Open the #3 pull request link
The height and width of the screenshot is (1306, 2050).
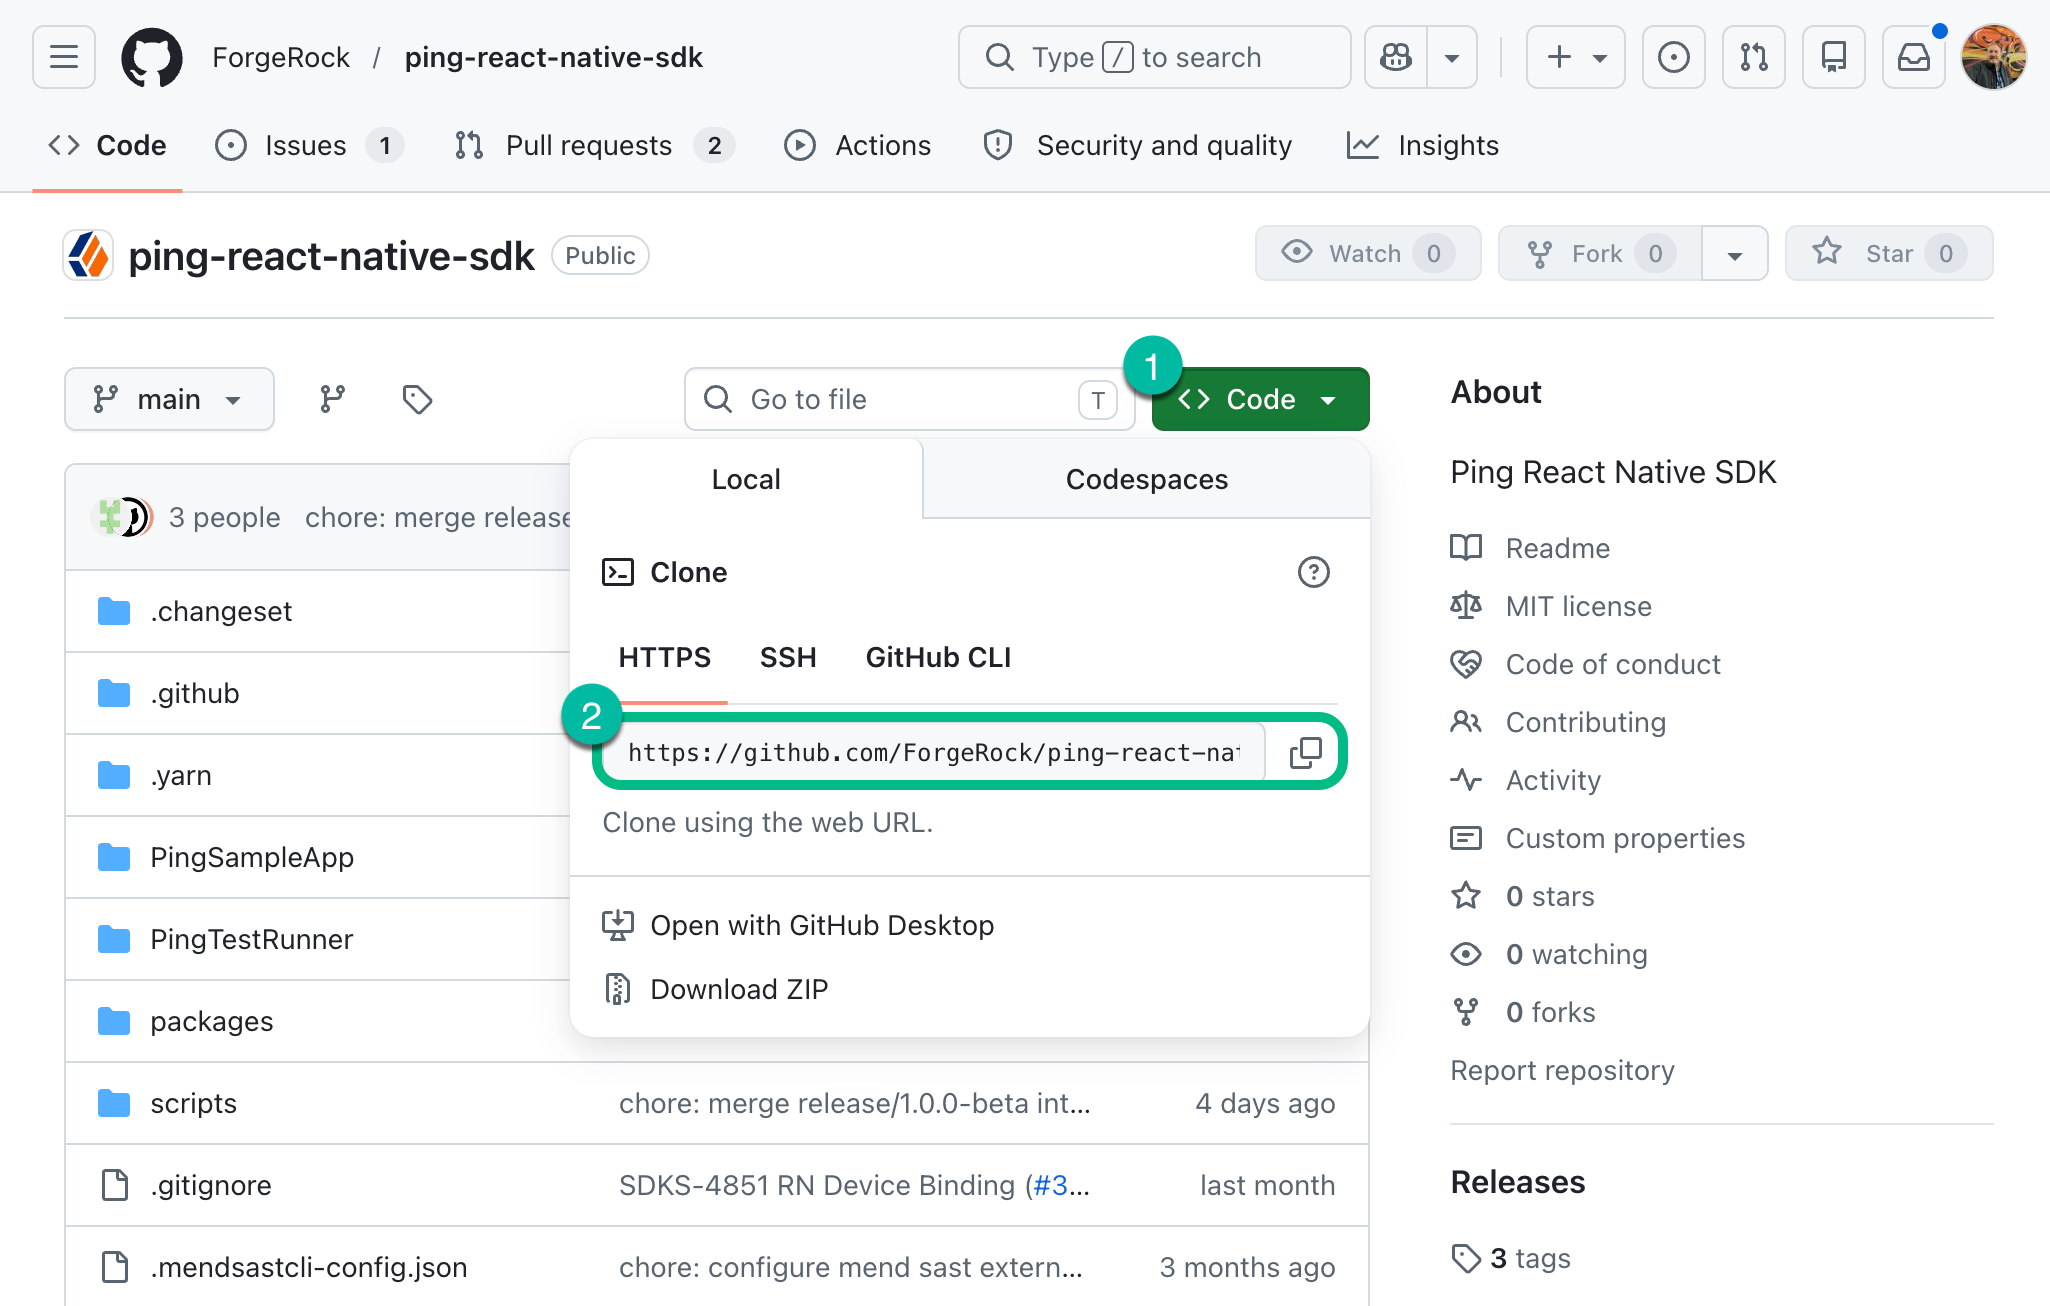(x=1050, y=1185)
